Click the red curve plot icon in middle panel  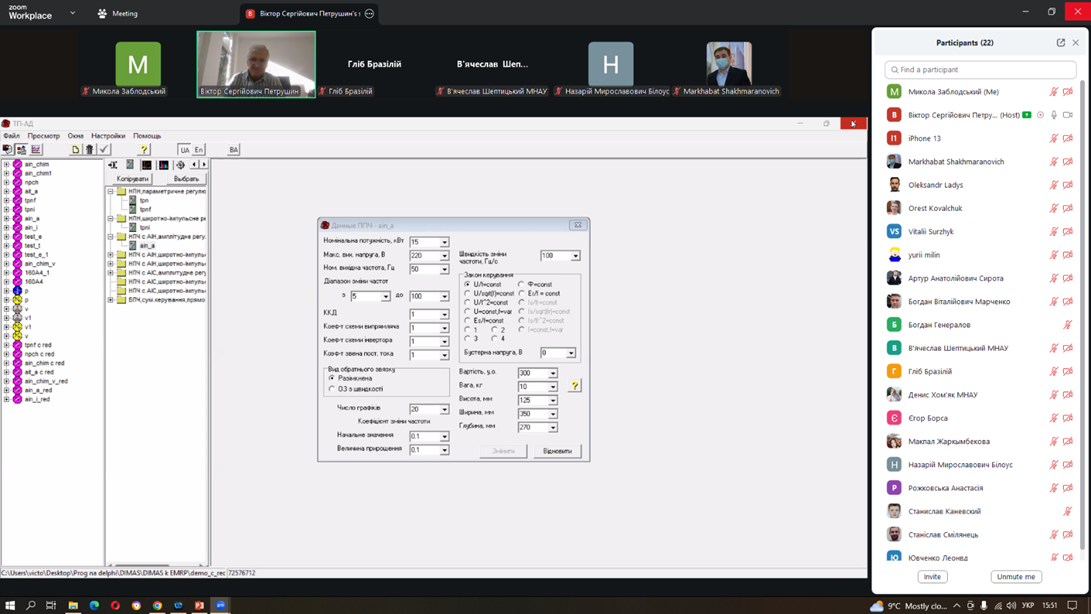click(146, 165)
